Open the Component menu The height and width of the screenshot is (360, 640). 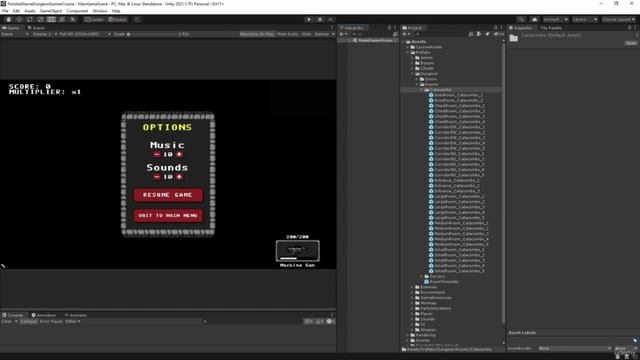77,11
